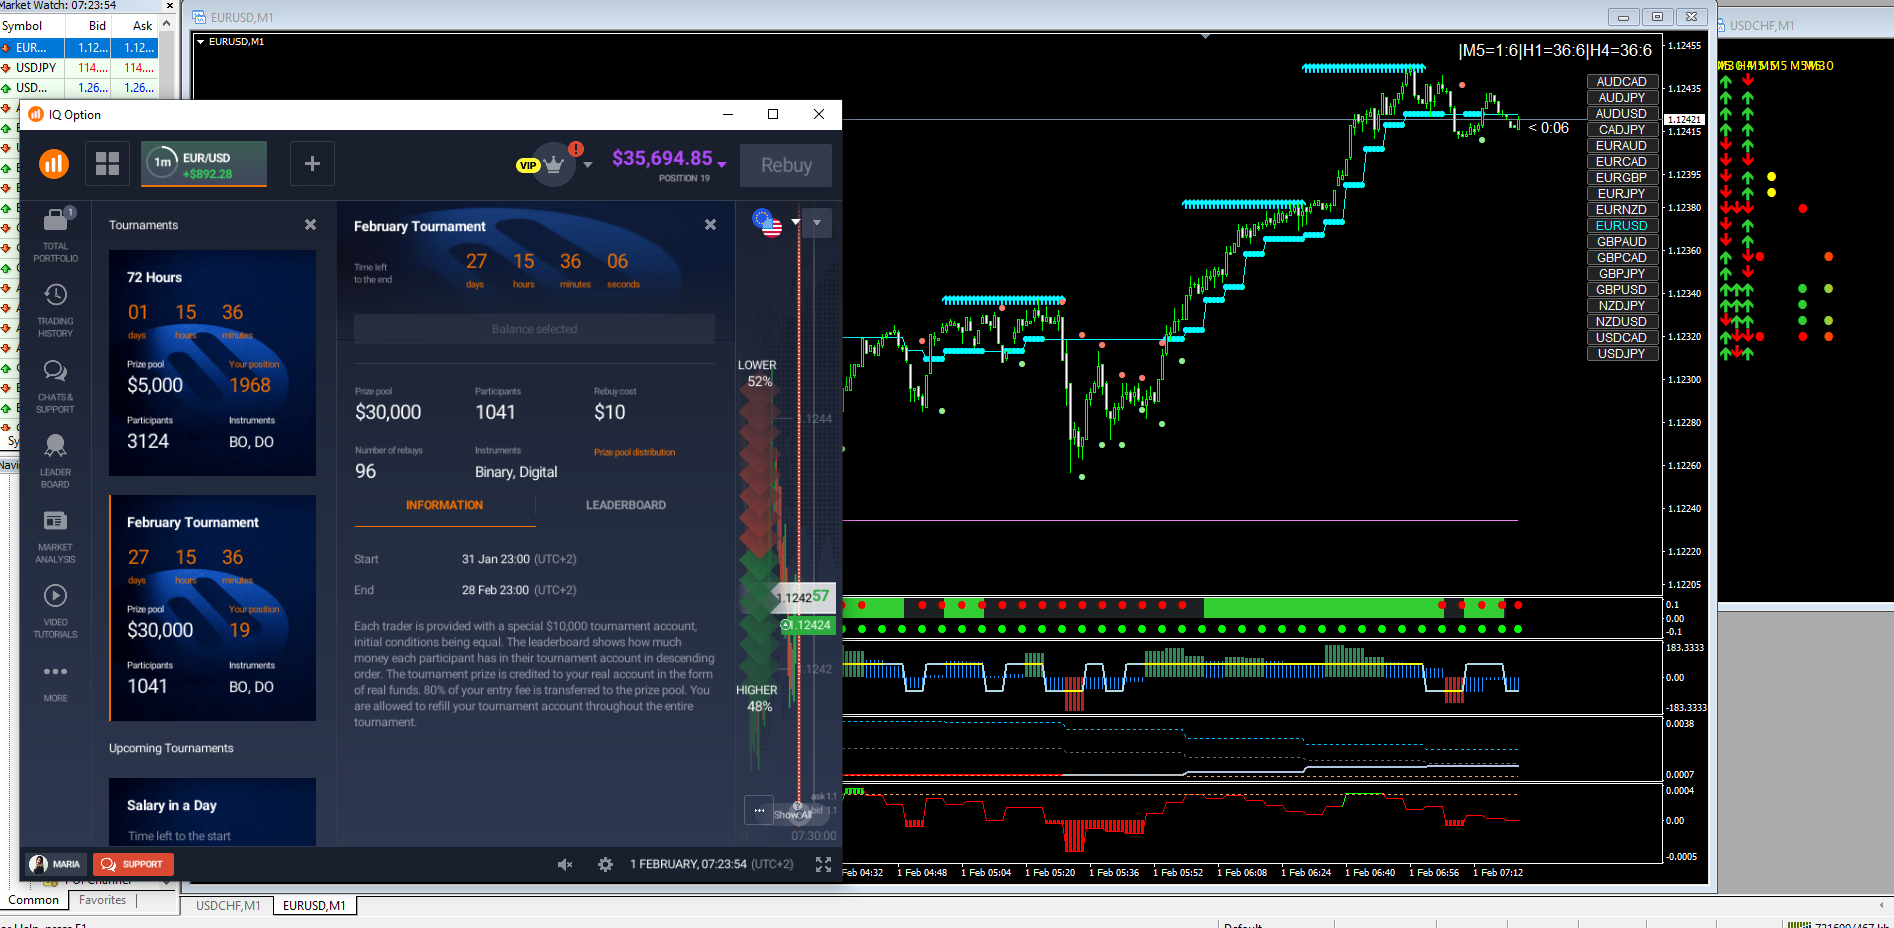This screenshot has width=1894, height=928.
Task: Expand the profile dropdown arrow beside crown
Action: [x=588, y=165]
